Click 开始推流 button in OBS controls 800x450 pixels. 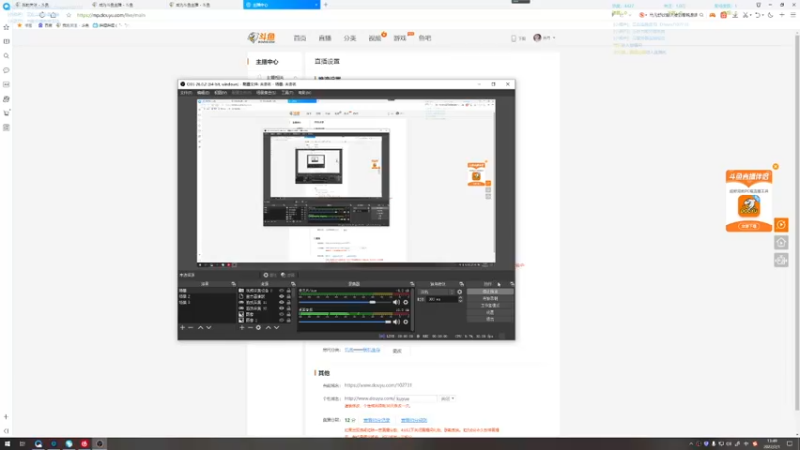click(x=490, y=292)
